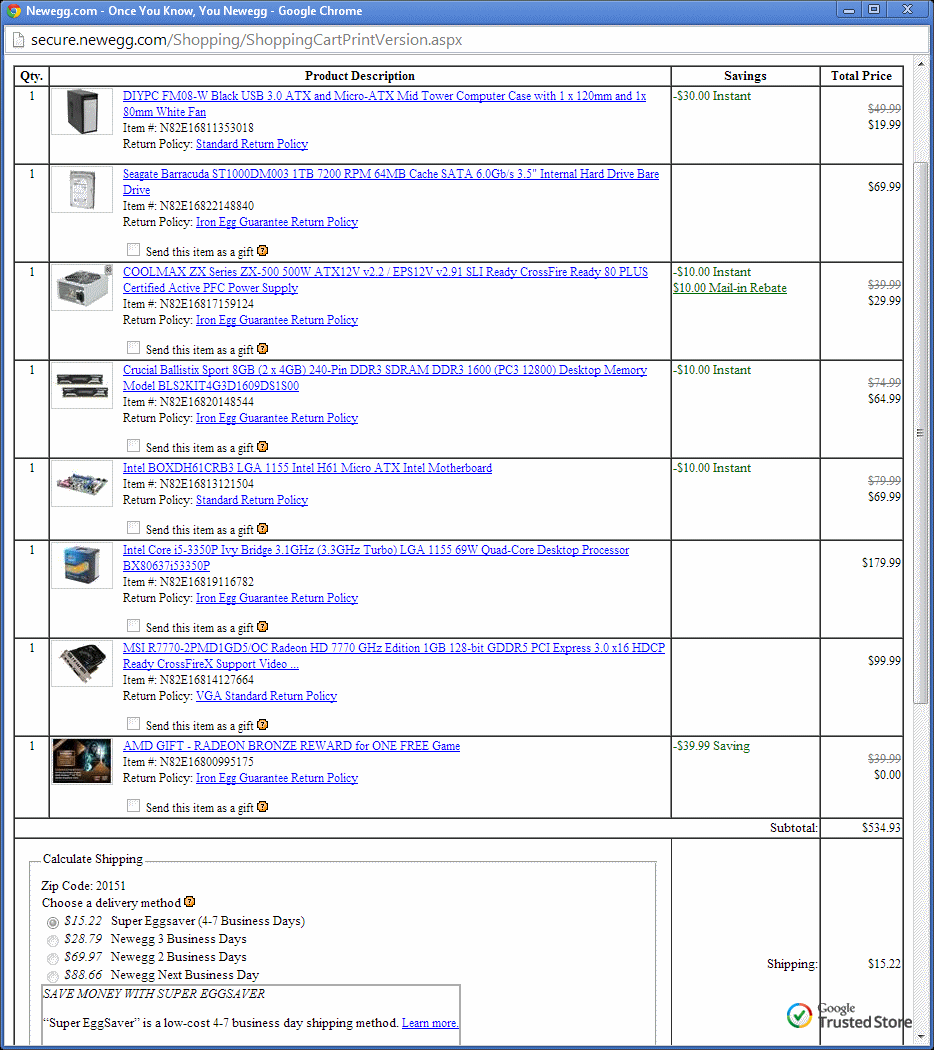Open Standard Return Policy for DIYPC case

252,144
